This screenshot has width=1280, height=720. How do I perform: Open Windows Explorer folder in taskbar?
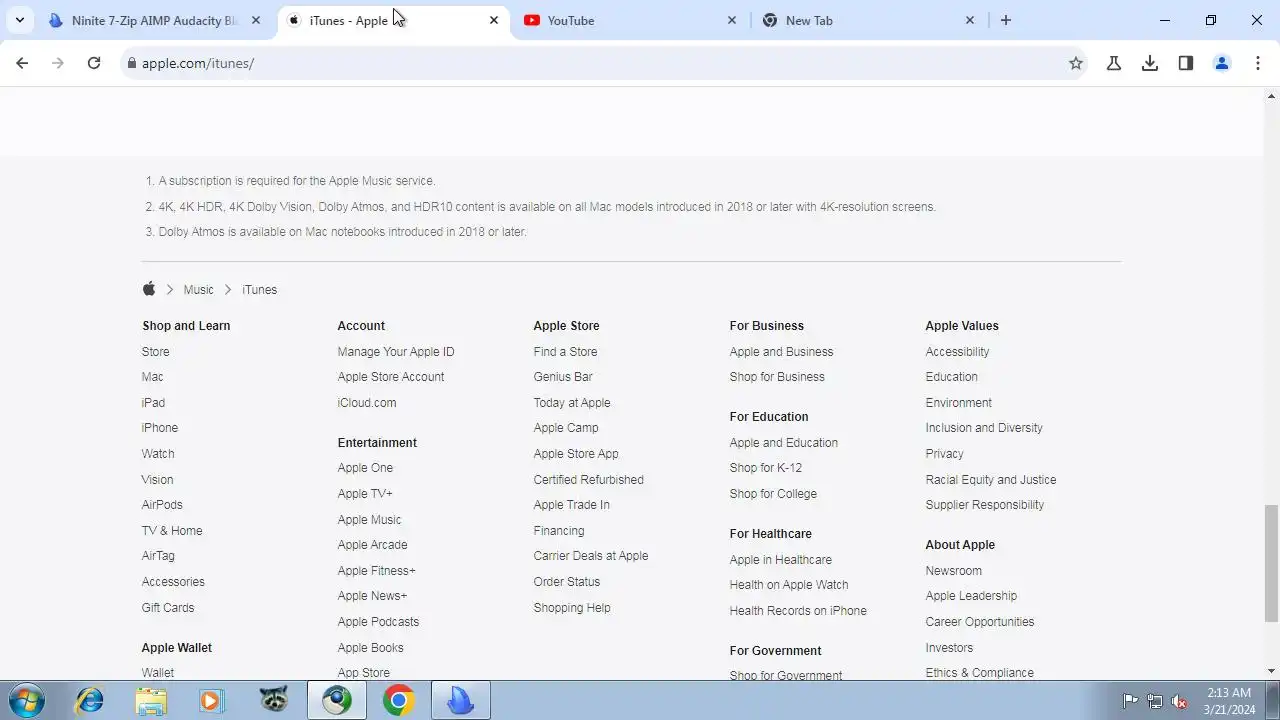[x=151, y=700]
